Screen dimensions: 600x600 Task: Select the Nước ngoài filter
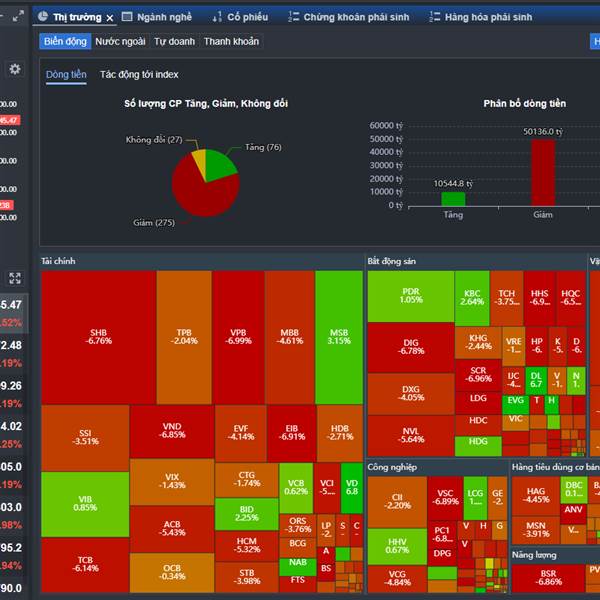(120, 41)
